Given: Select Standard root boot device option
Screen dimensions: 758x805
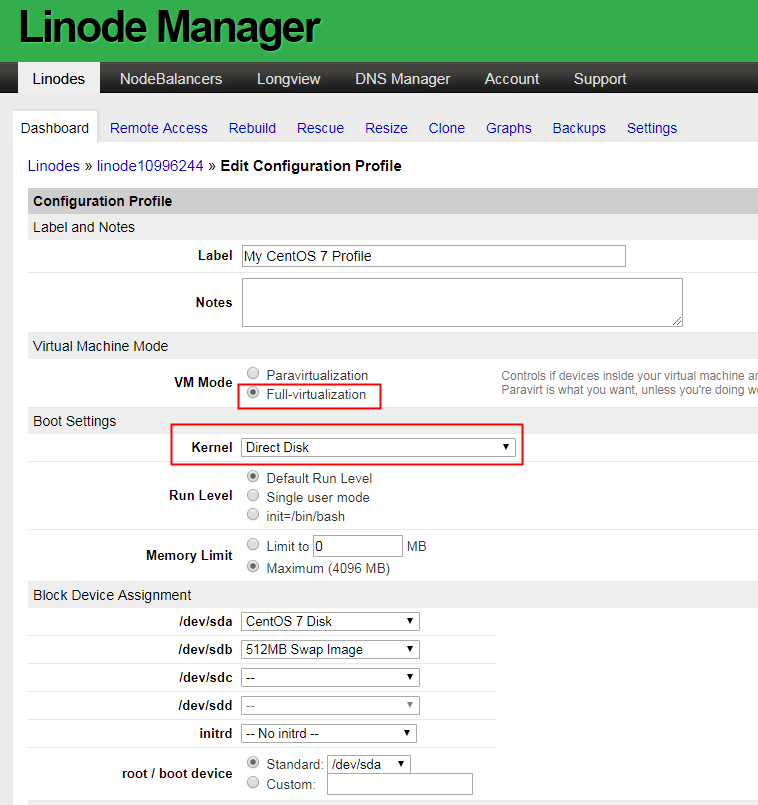Looking at the screenshot, I should [253, 762].
